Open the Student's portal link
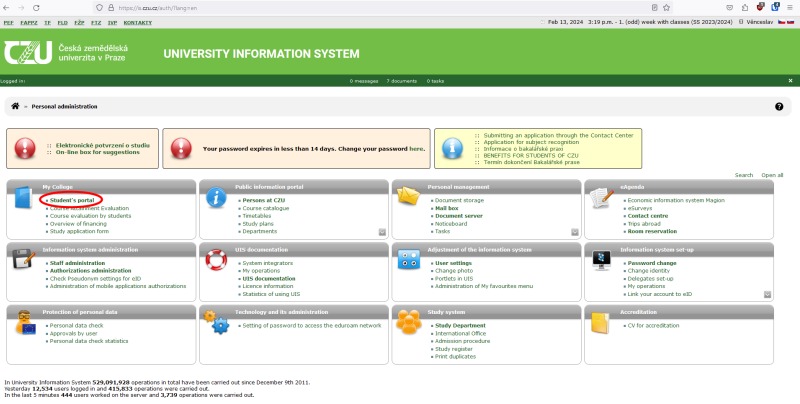The image size is (800, 404). (x=72, y=200)
